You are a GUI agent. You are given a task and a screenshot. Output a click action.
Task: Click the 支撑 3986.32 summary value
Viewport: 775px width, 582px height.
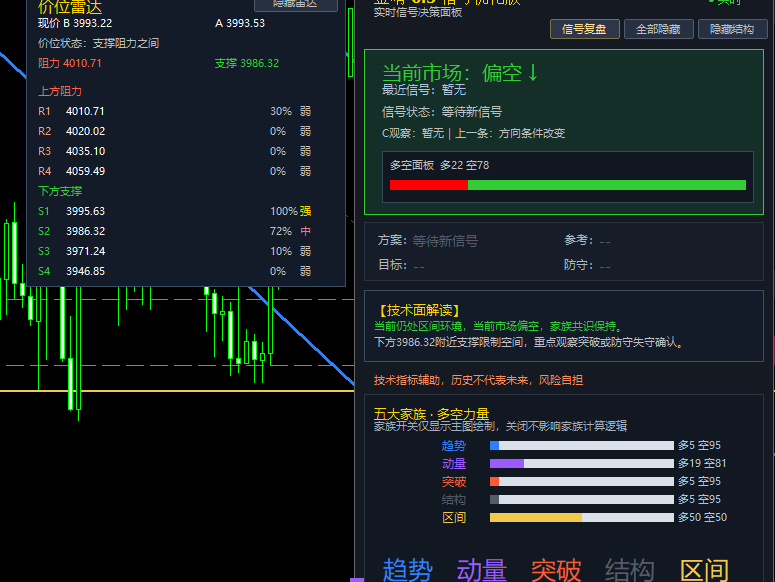[247, 63]
